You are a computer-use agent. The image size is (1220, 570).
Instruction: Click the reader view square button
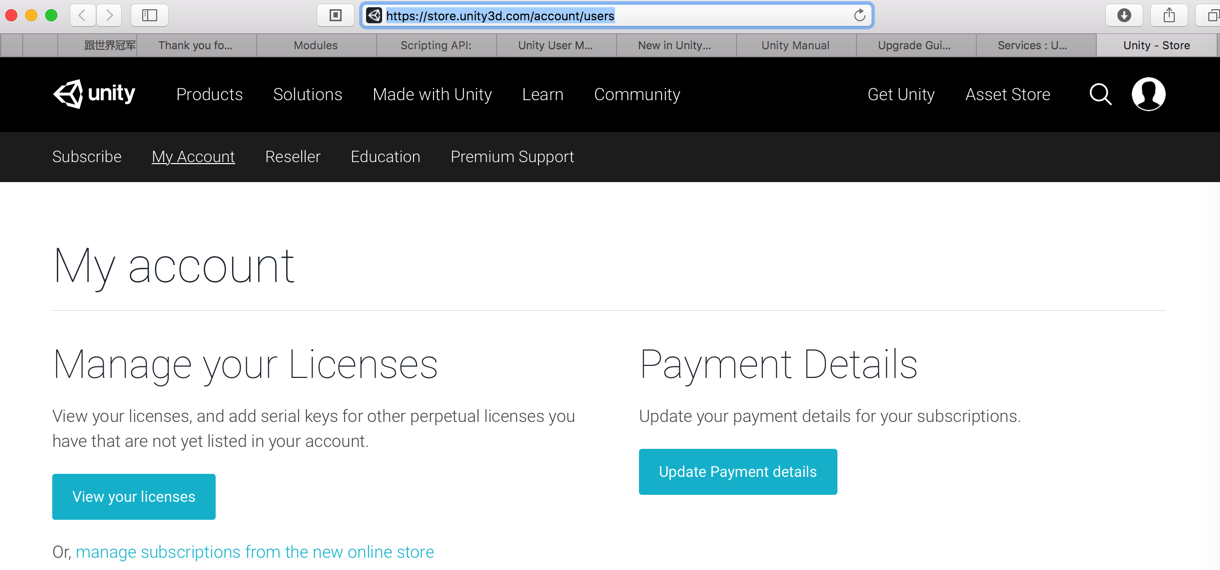pos(335,15)
